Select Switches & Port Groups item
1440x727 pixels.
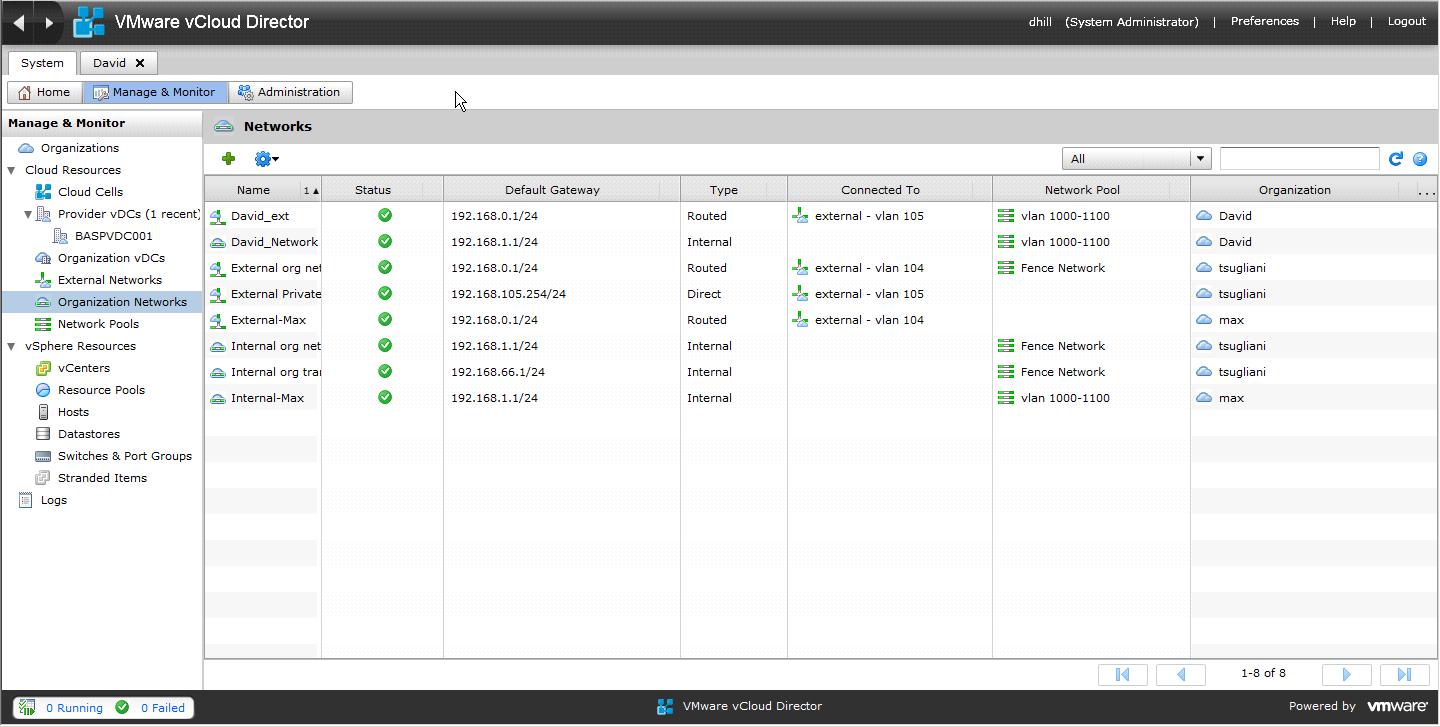125,456
